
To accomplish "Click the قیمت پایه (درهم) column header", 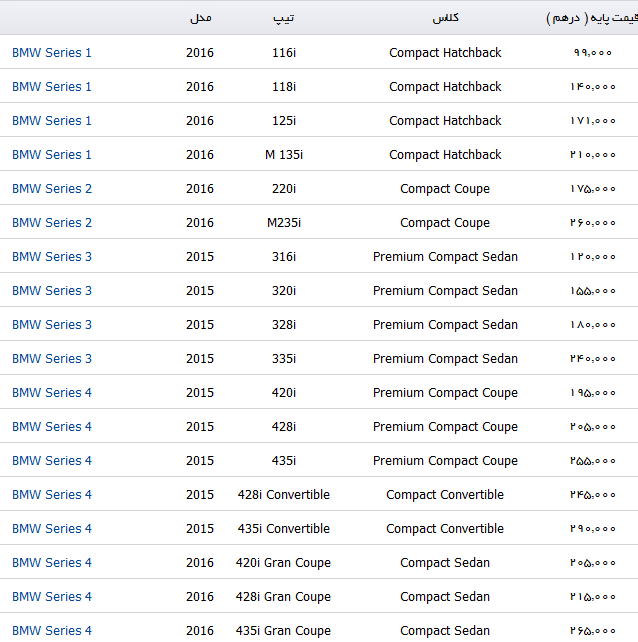I will 592,18.
